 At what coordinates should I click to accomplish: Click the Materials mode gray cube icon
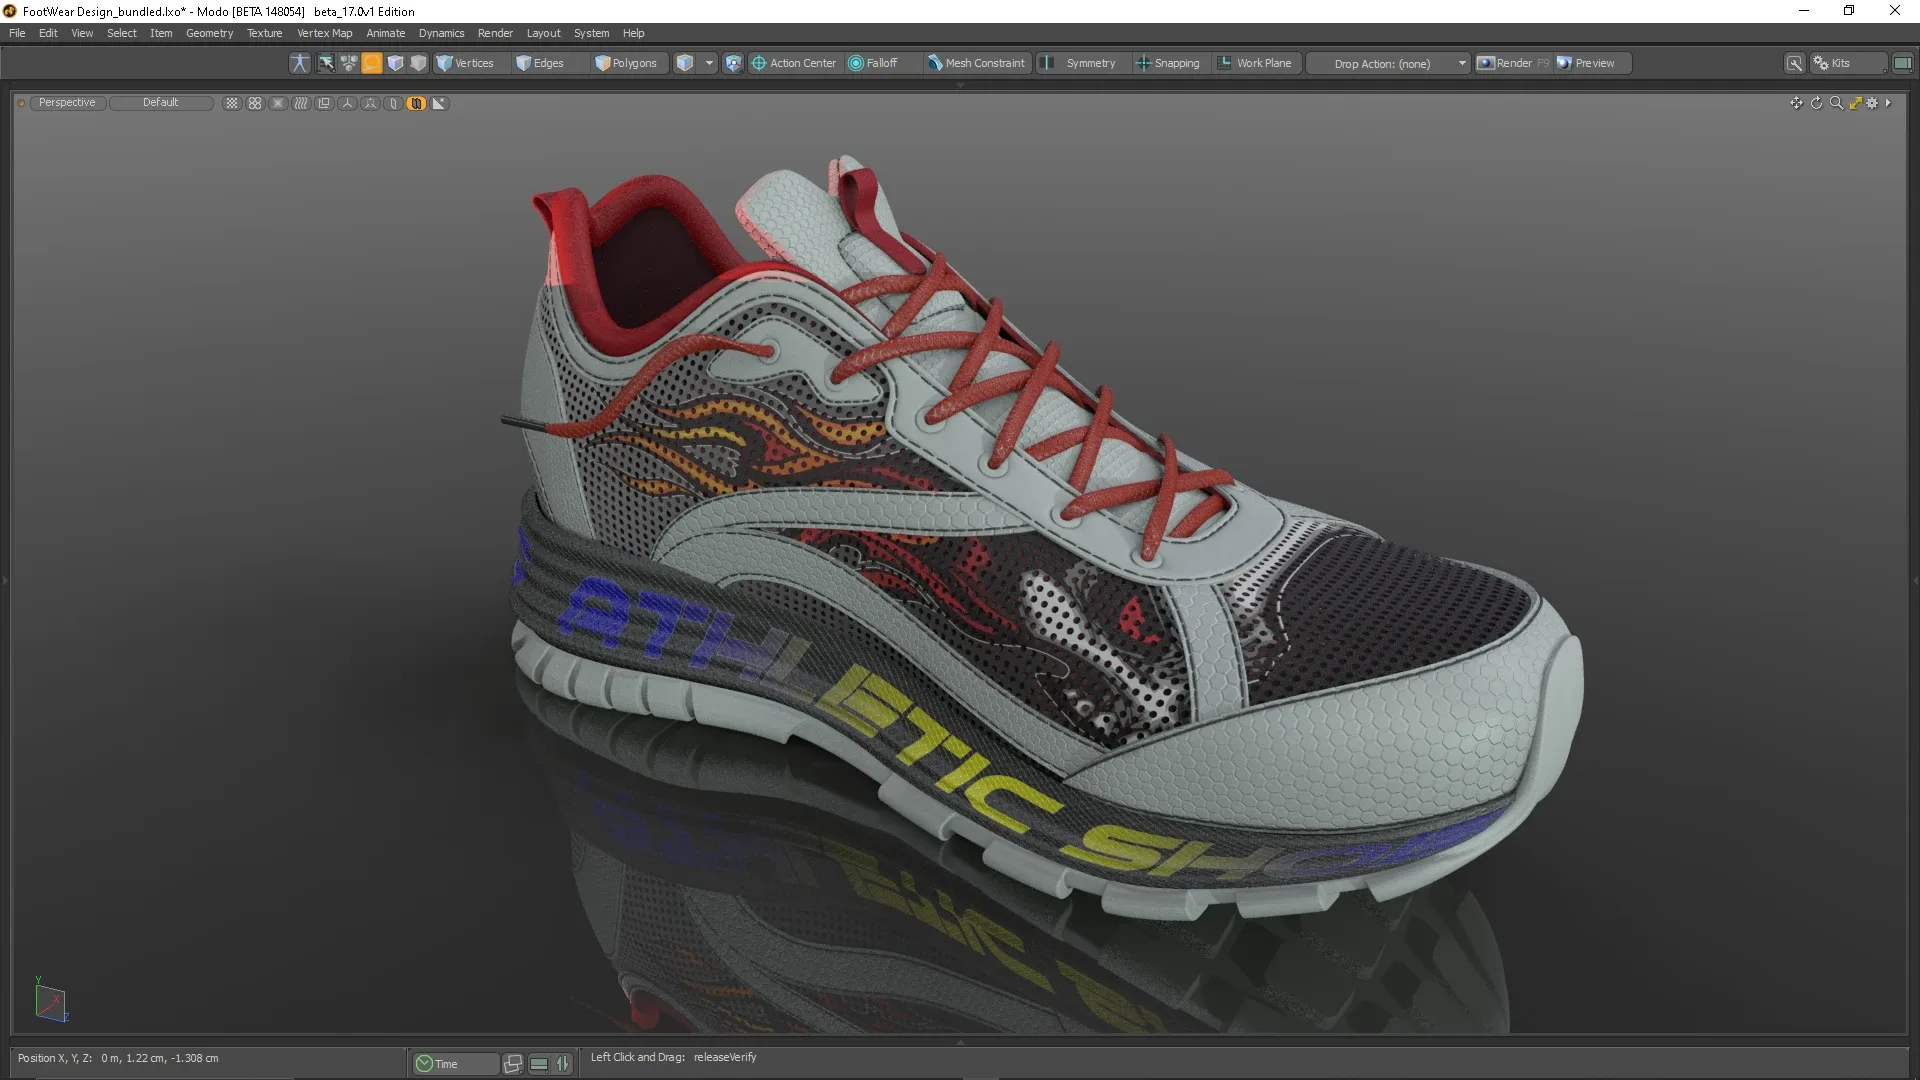pyautogui.click(x=418, y=63)
